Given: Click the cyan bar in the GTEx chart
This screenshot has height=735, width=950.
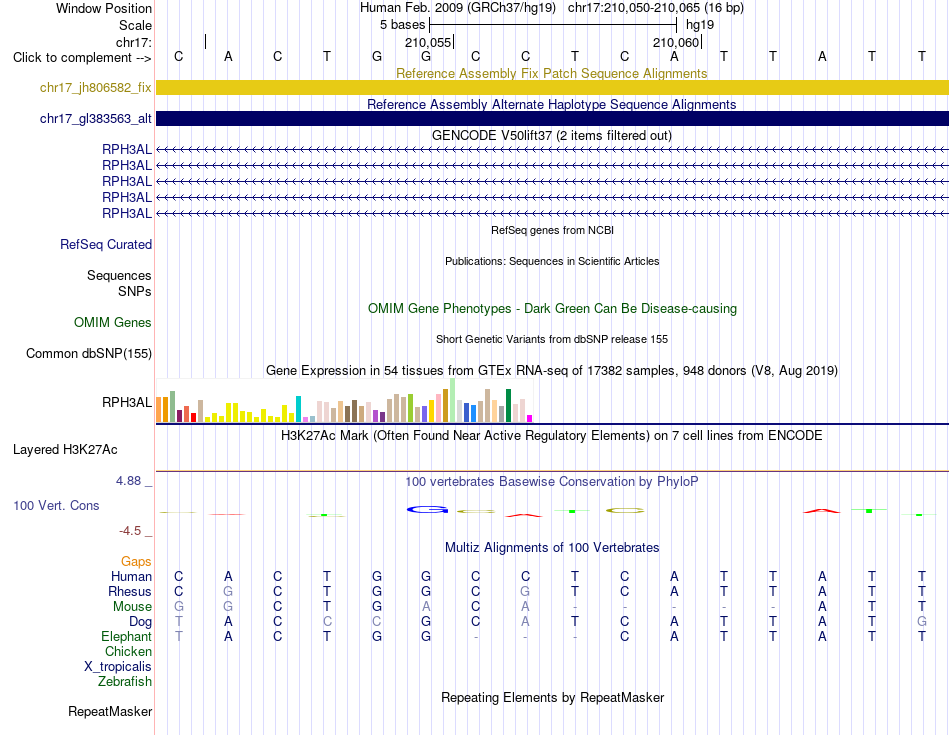Looking at the screenshot, I should [x=298, y=409].
